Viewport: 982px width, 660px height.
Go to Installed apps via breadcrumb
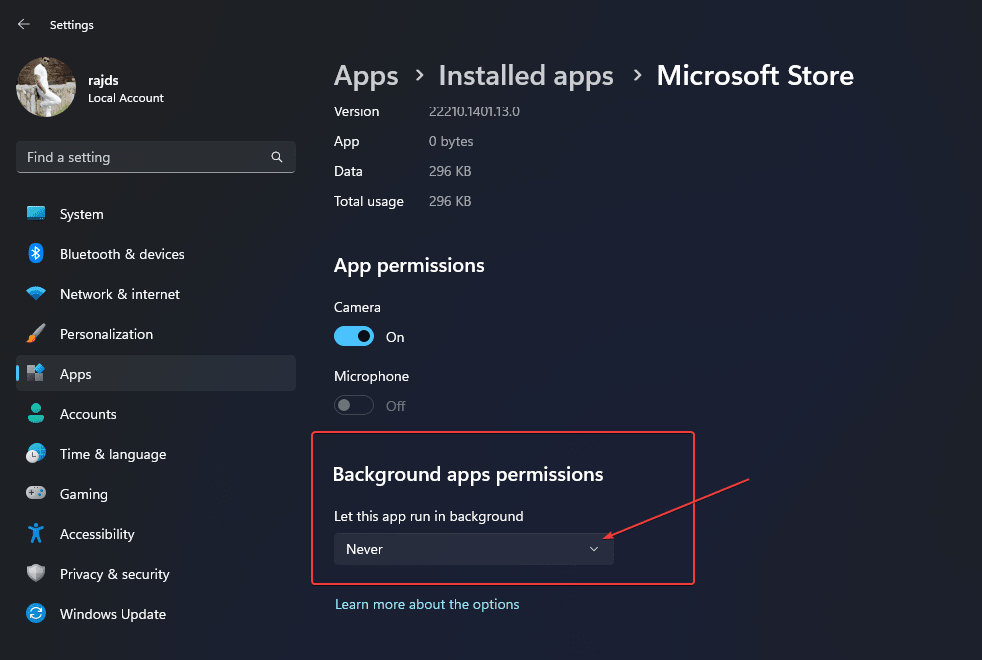525,75
